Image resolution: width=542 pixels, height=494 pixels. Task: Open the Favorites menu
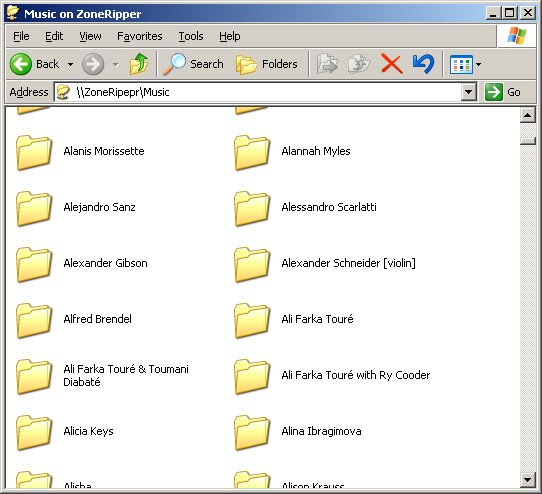(140, 36)
